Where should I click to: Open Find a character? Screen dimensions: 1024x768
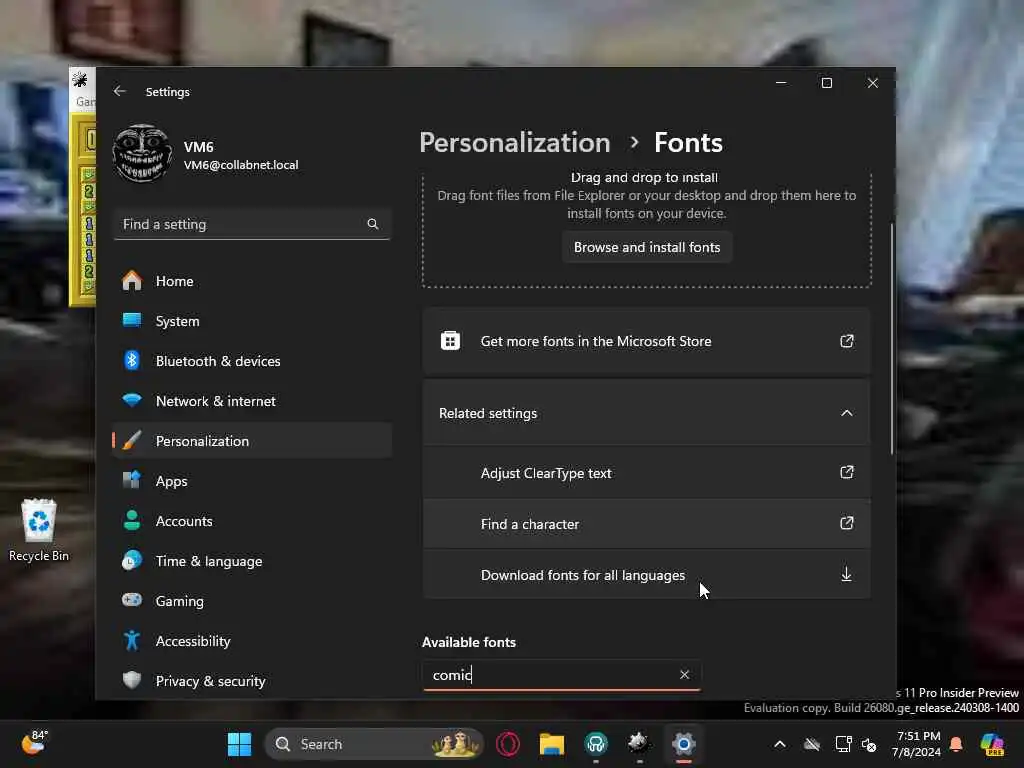[647, 524]
